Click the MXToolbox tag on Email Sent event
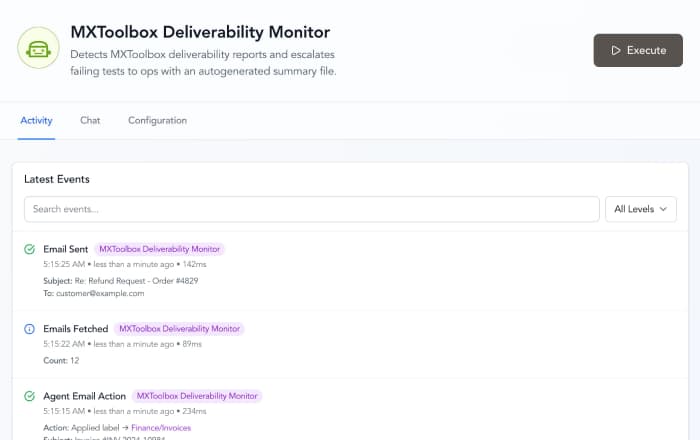Viewport: 700px width, 440px height. click(x=160, y=249)
